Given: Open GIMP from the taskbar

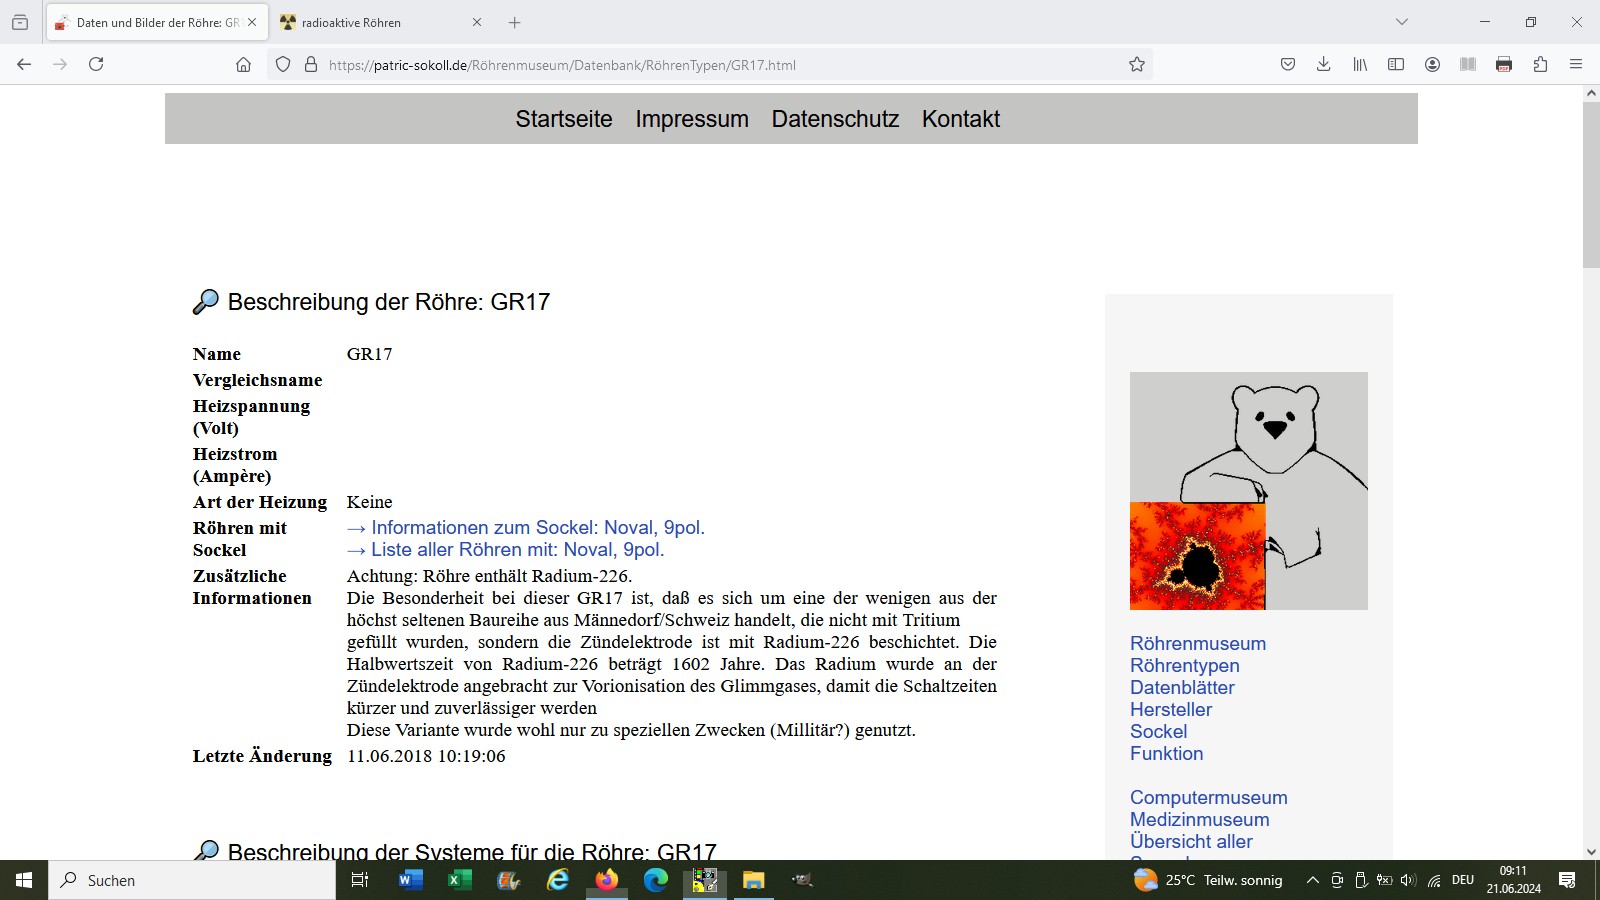Looking at the screenshot, I should (802, 880).
